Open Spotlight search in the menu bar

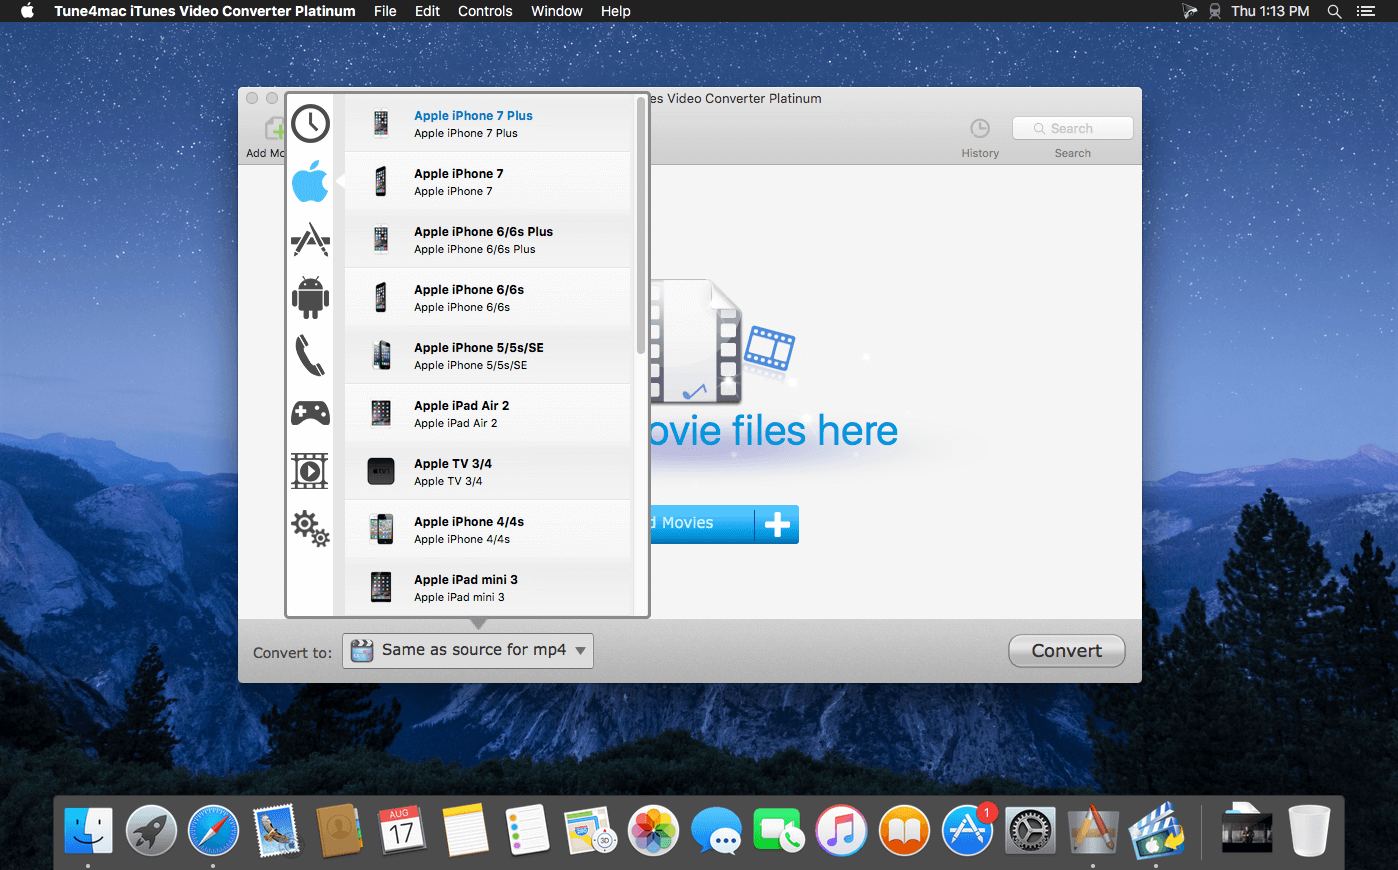pos(1334,11)
